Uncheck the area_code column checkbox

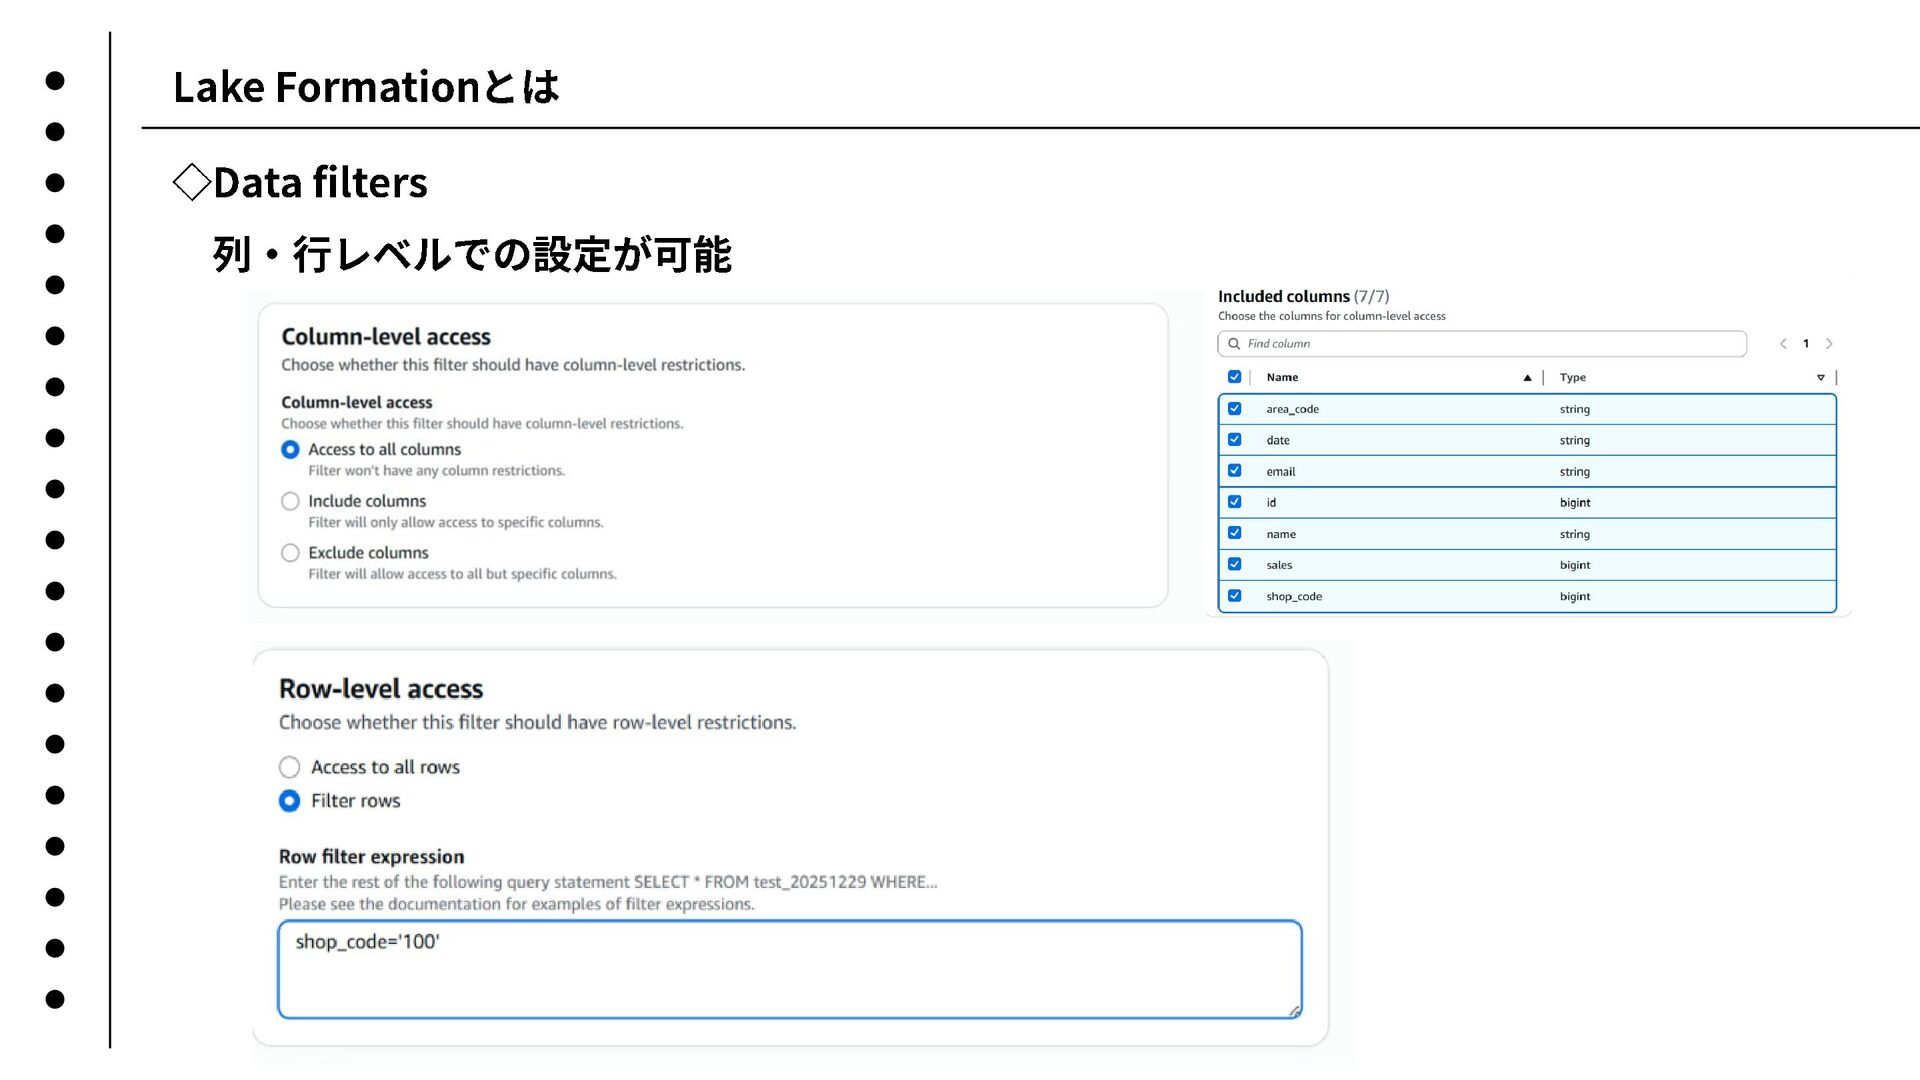1234,409
